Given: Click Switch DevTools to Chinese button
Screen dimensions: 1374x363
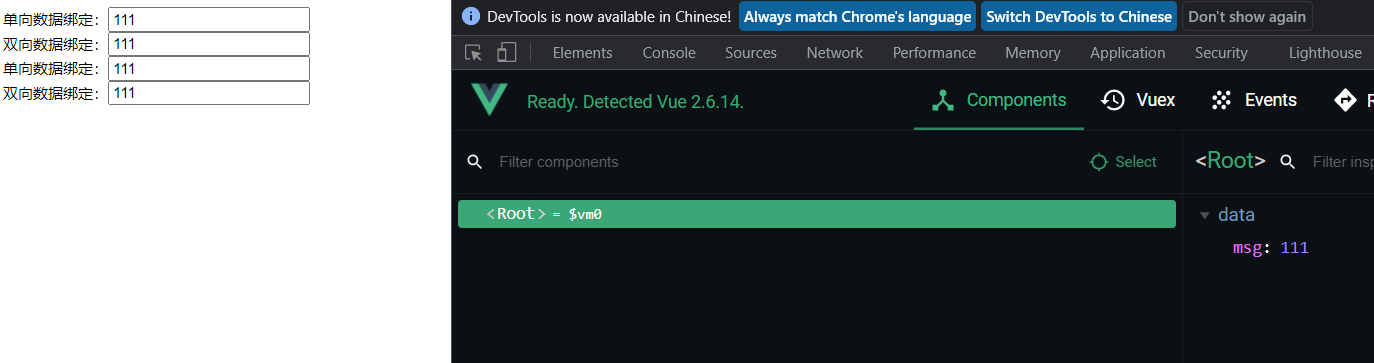Looking at the screenshot, I should [x=1079, y=16].
